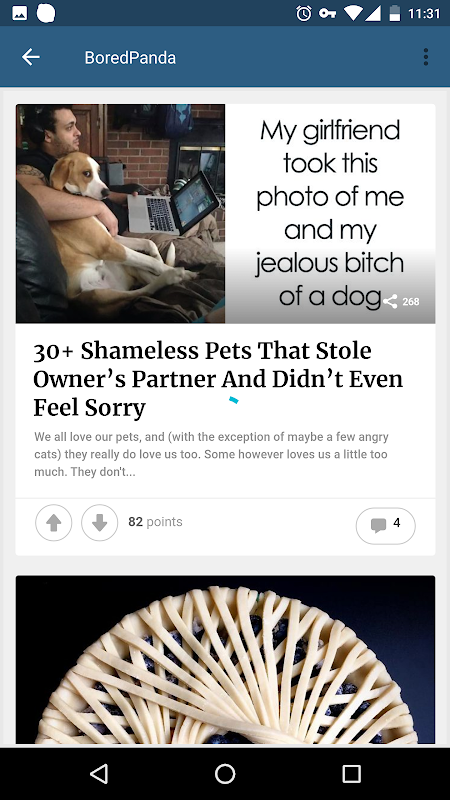Open recent apps square button
This screenshot has width=450, height=800.
351,773
